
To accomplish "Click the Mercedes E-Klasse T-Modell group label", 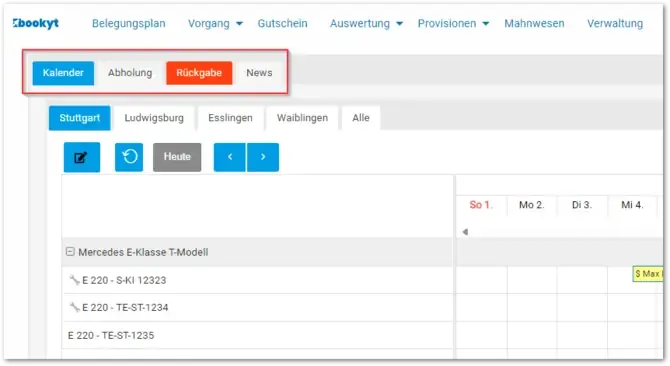I will (x=143, y=252).
